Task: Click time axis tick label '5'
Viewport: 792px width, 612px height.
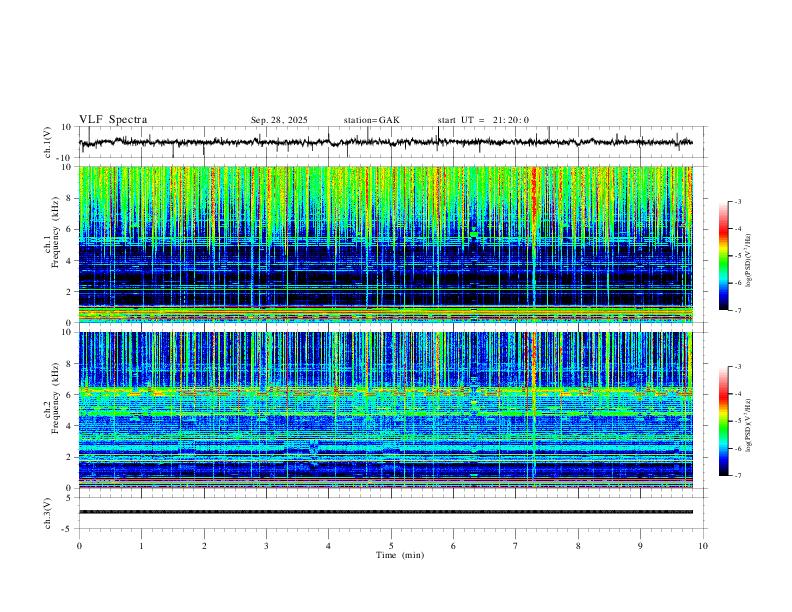Action: [x=391, y=546]
